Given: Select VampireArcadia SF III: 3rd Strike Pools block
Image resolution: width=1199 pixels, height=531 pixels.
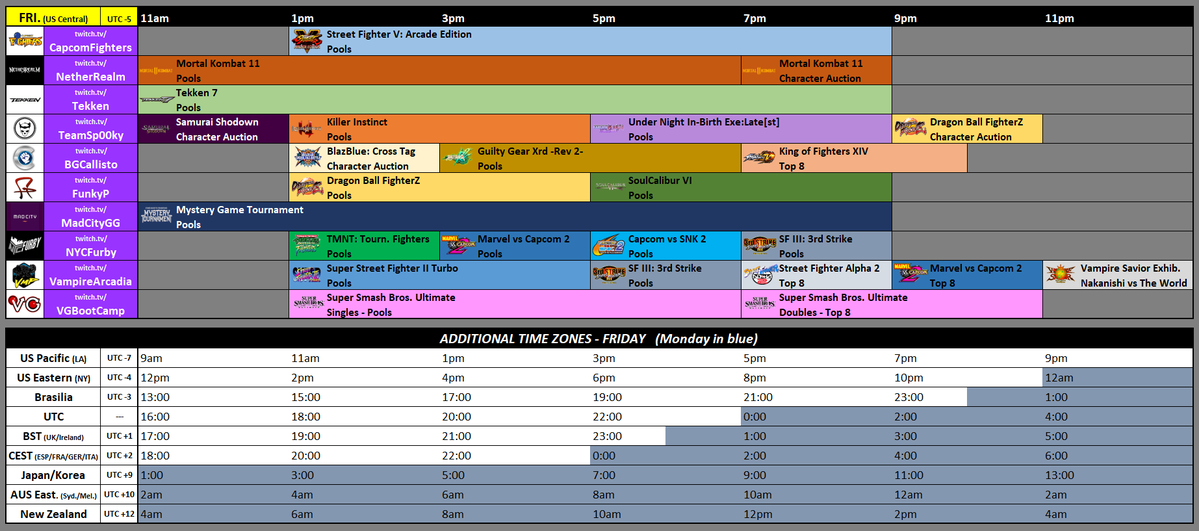Looking at the screenshot, I should [666, 275].
